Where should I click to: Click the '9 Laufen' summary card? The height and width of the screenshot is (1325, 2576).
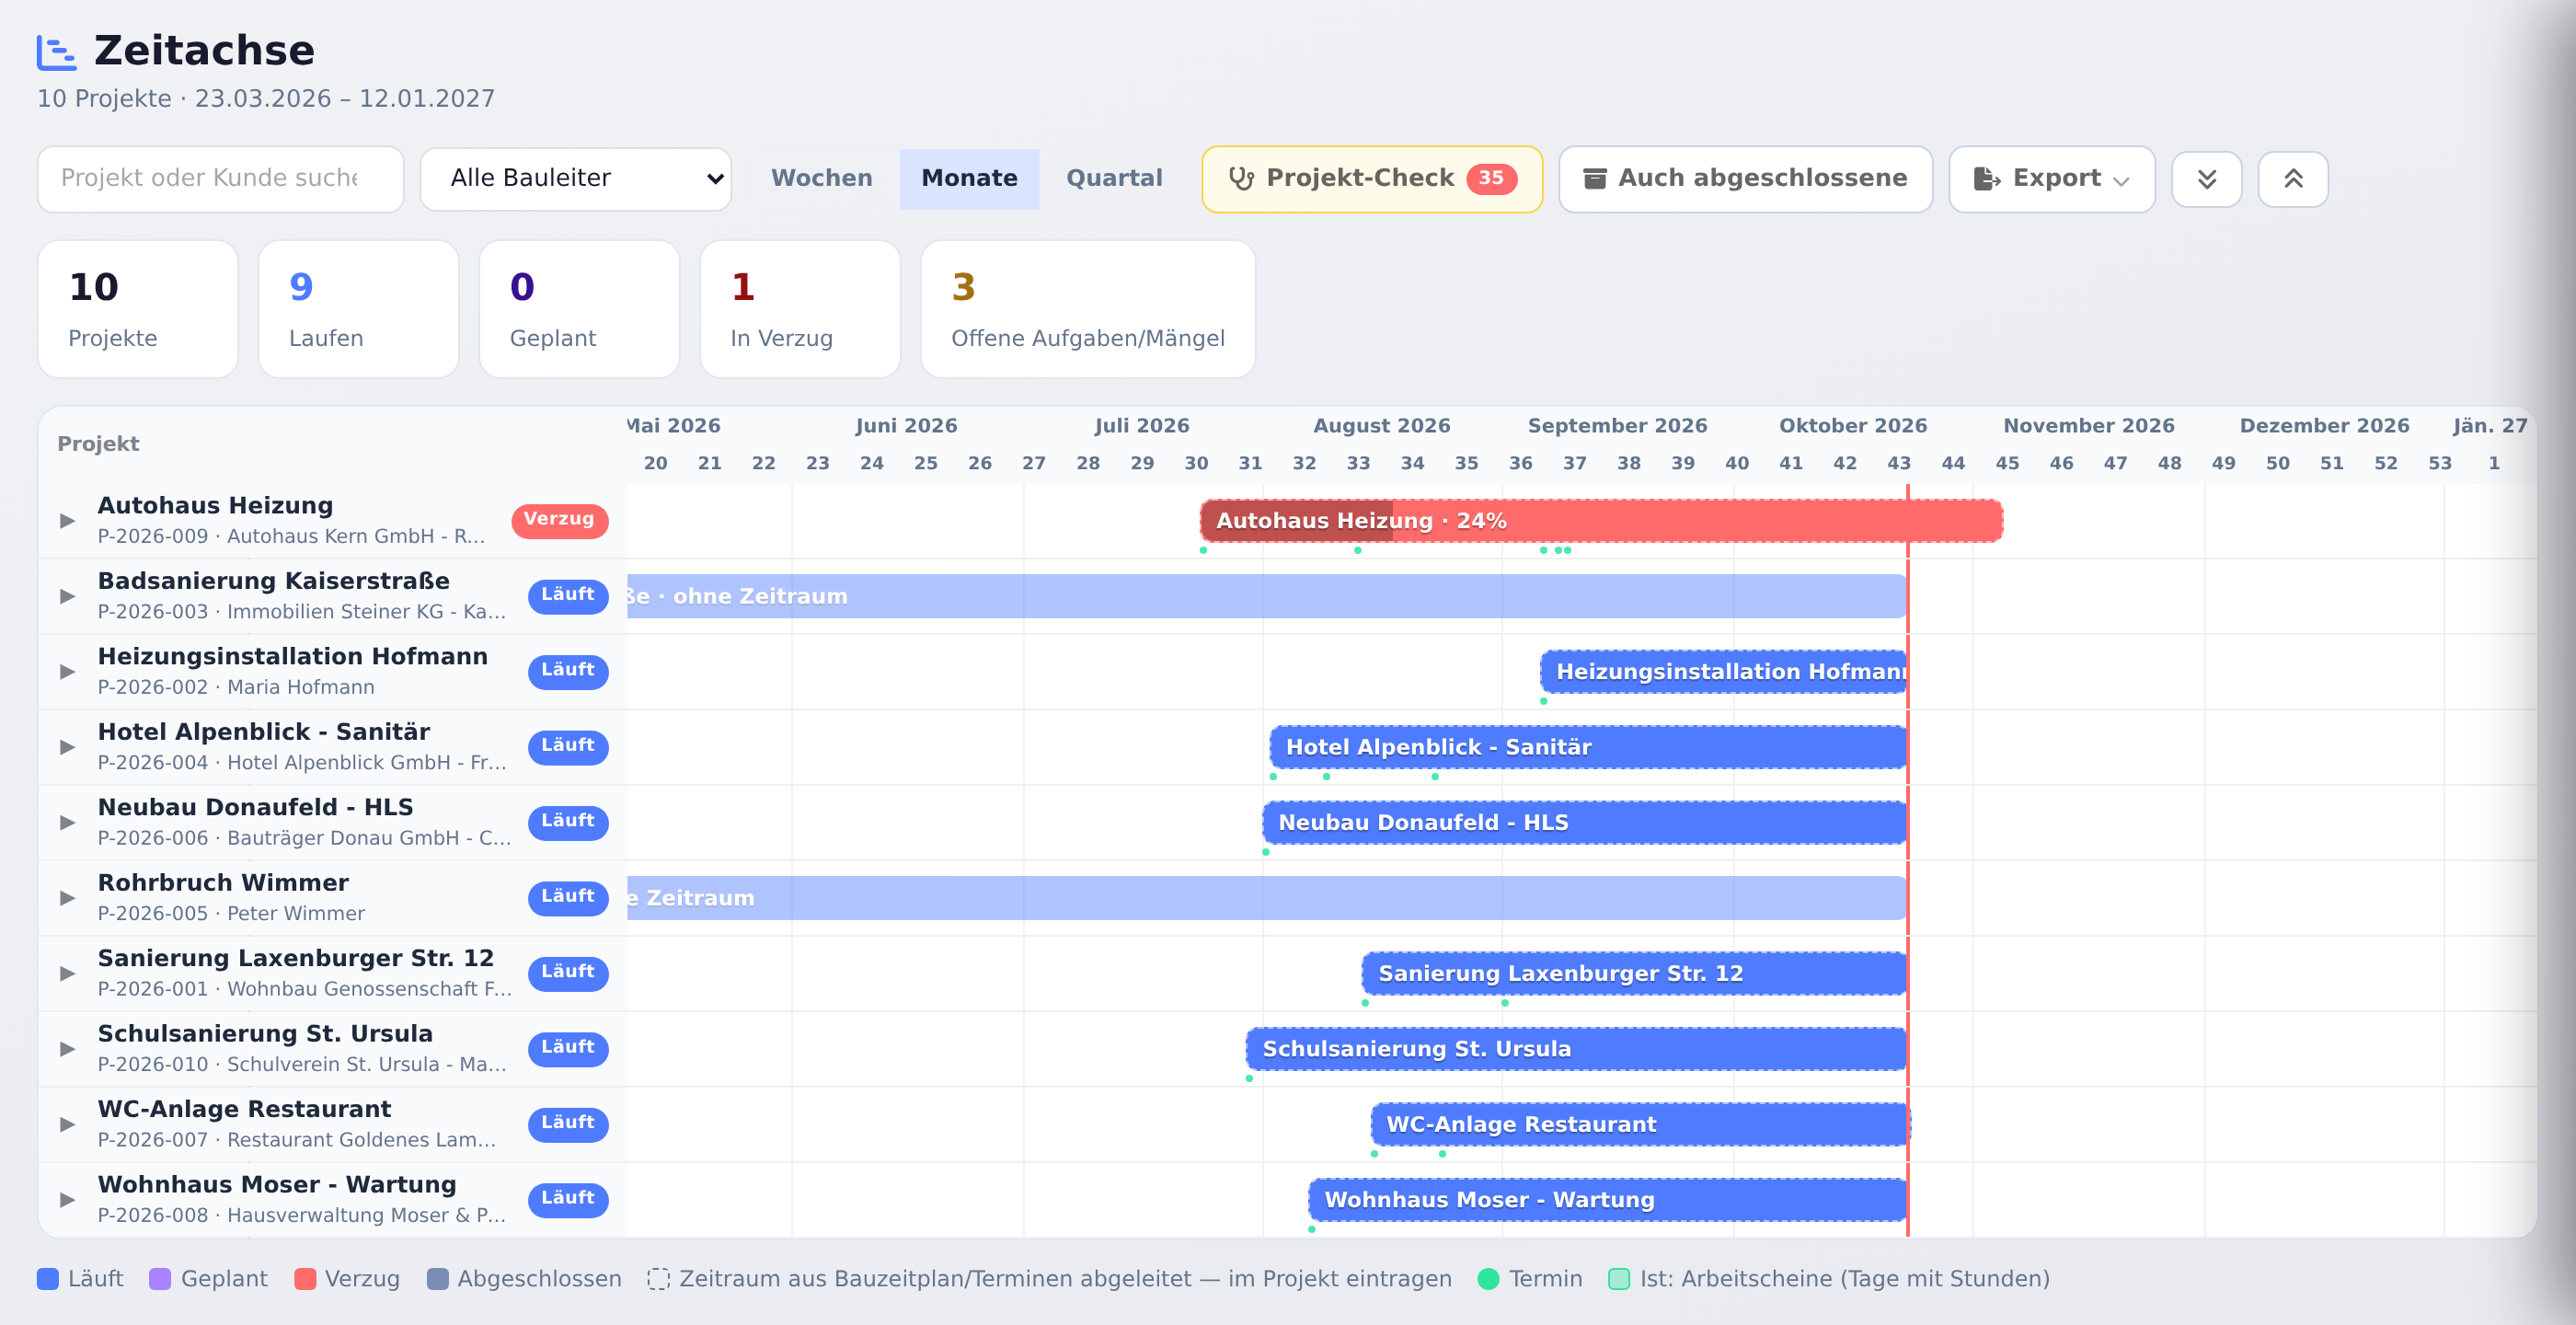click(359, 309)
